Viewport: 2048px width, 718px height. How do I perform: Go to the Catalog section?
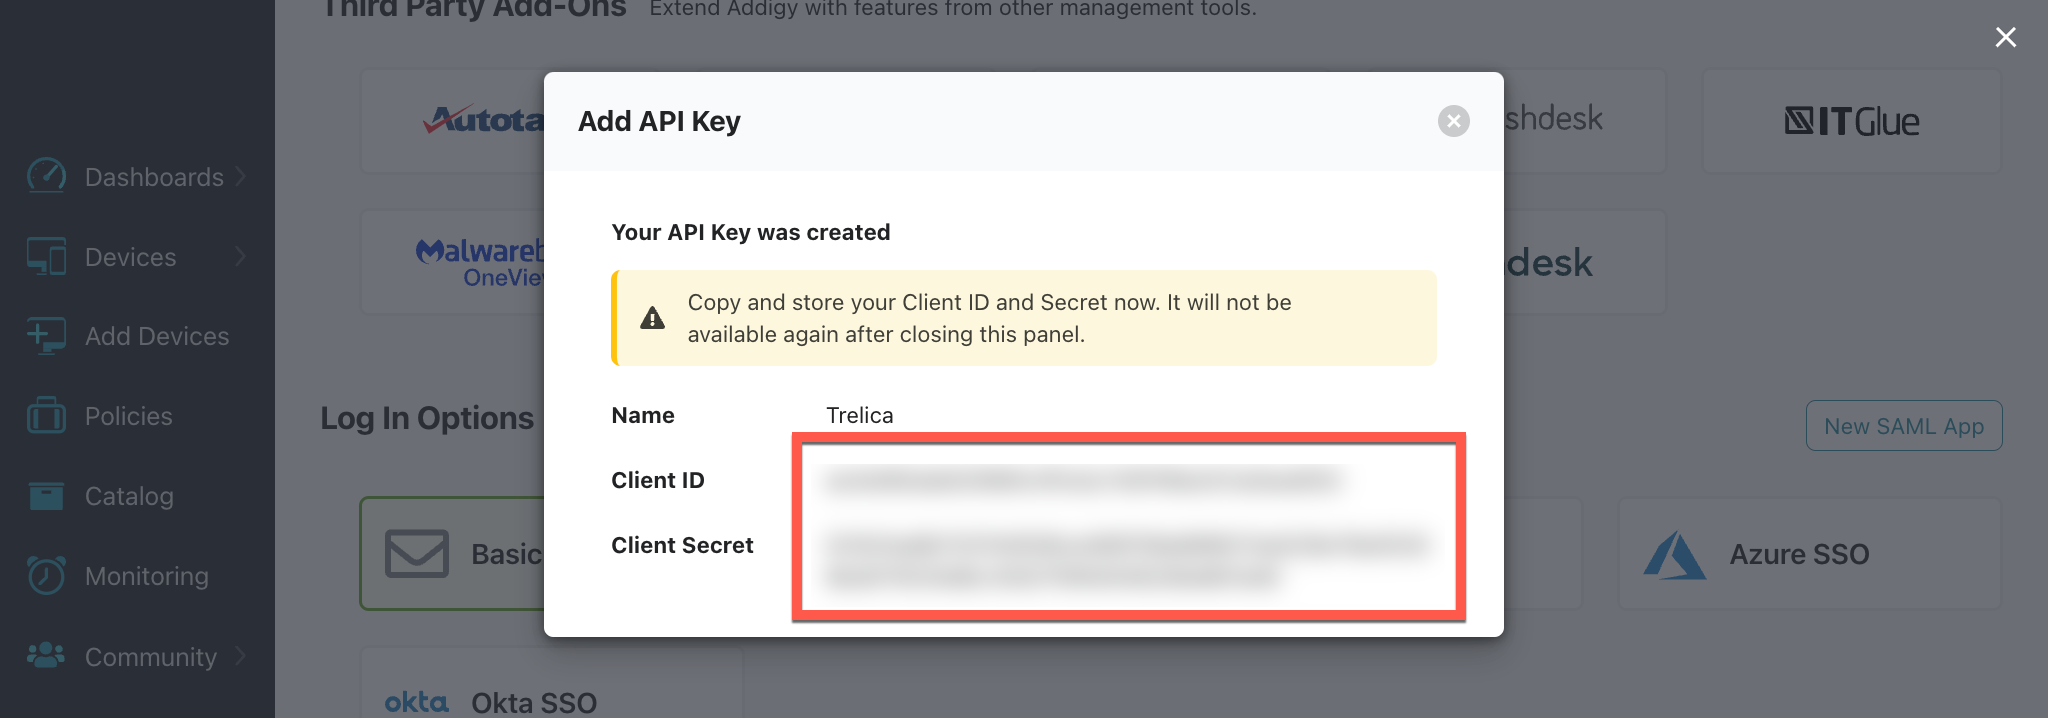click(129, 496)
